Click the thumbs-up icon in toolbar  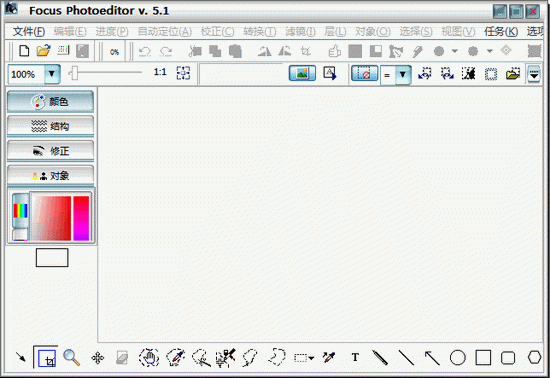[334, 51]
